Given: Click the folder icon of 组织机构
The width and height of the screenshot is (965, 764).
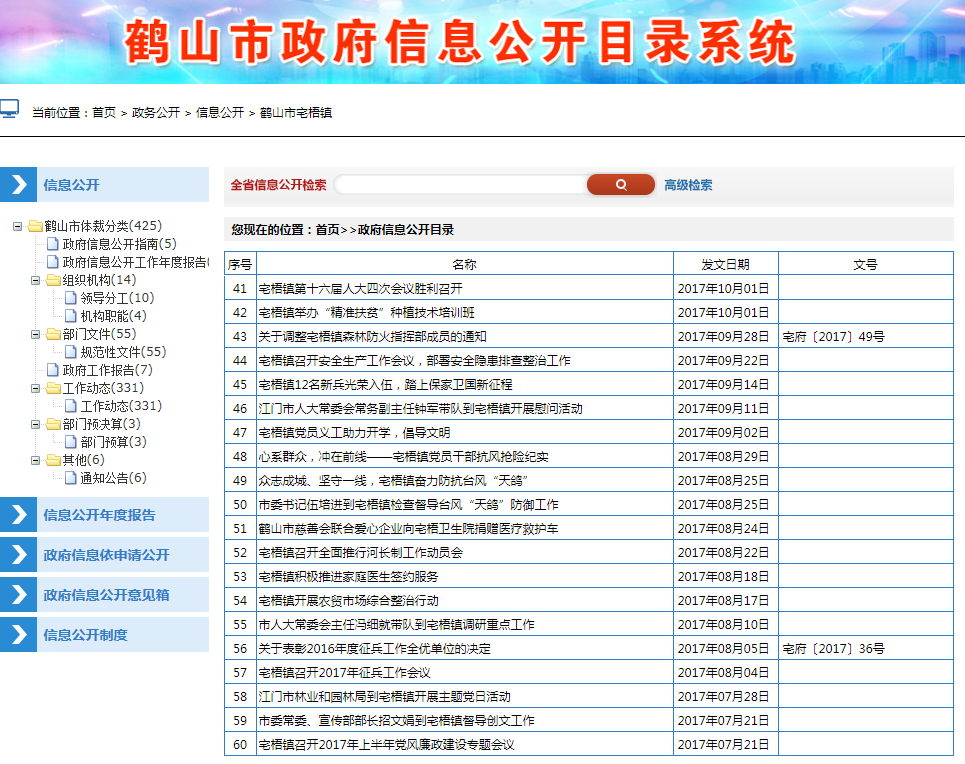Looking at the screenshot, I should tap(53, 280).
